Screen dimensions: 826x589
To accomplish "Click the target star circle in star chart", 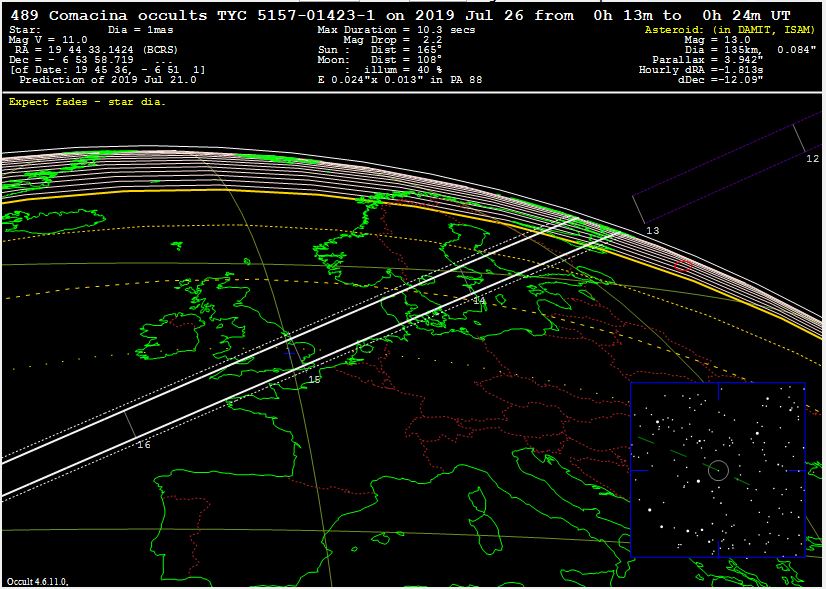I will [717, 469].
